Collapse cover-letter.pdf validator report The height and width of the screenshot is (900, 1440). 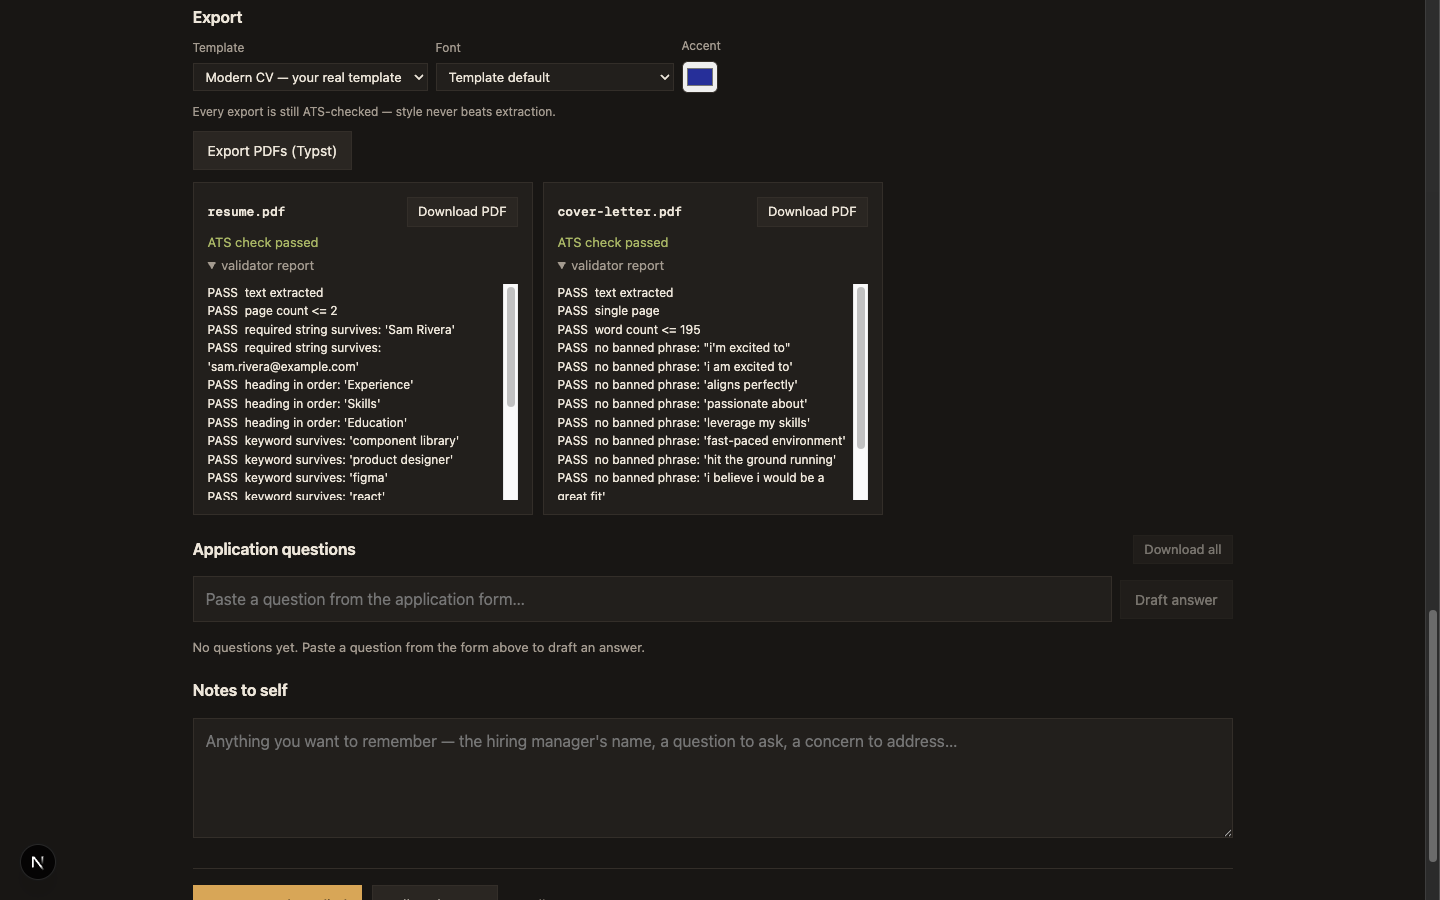pos(611,265)
